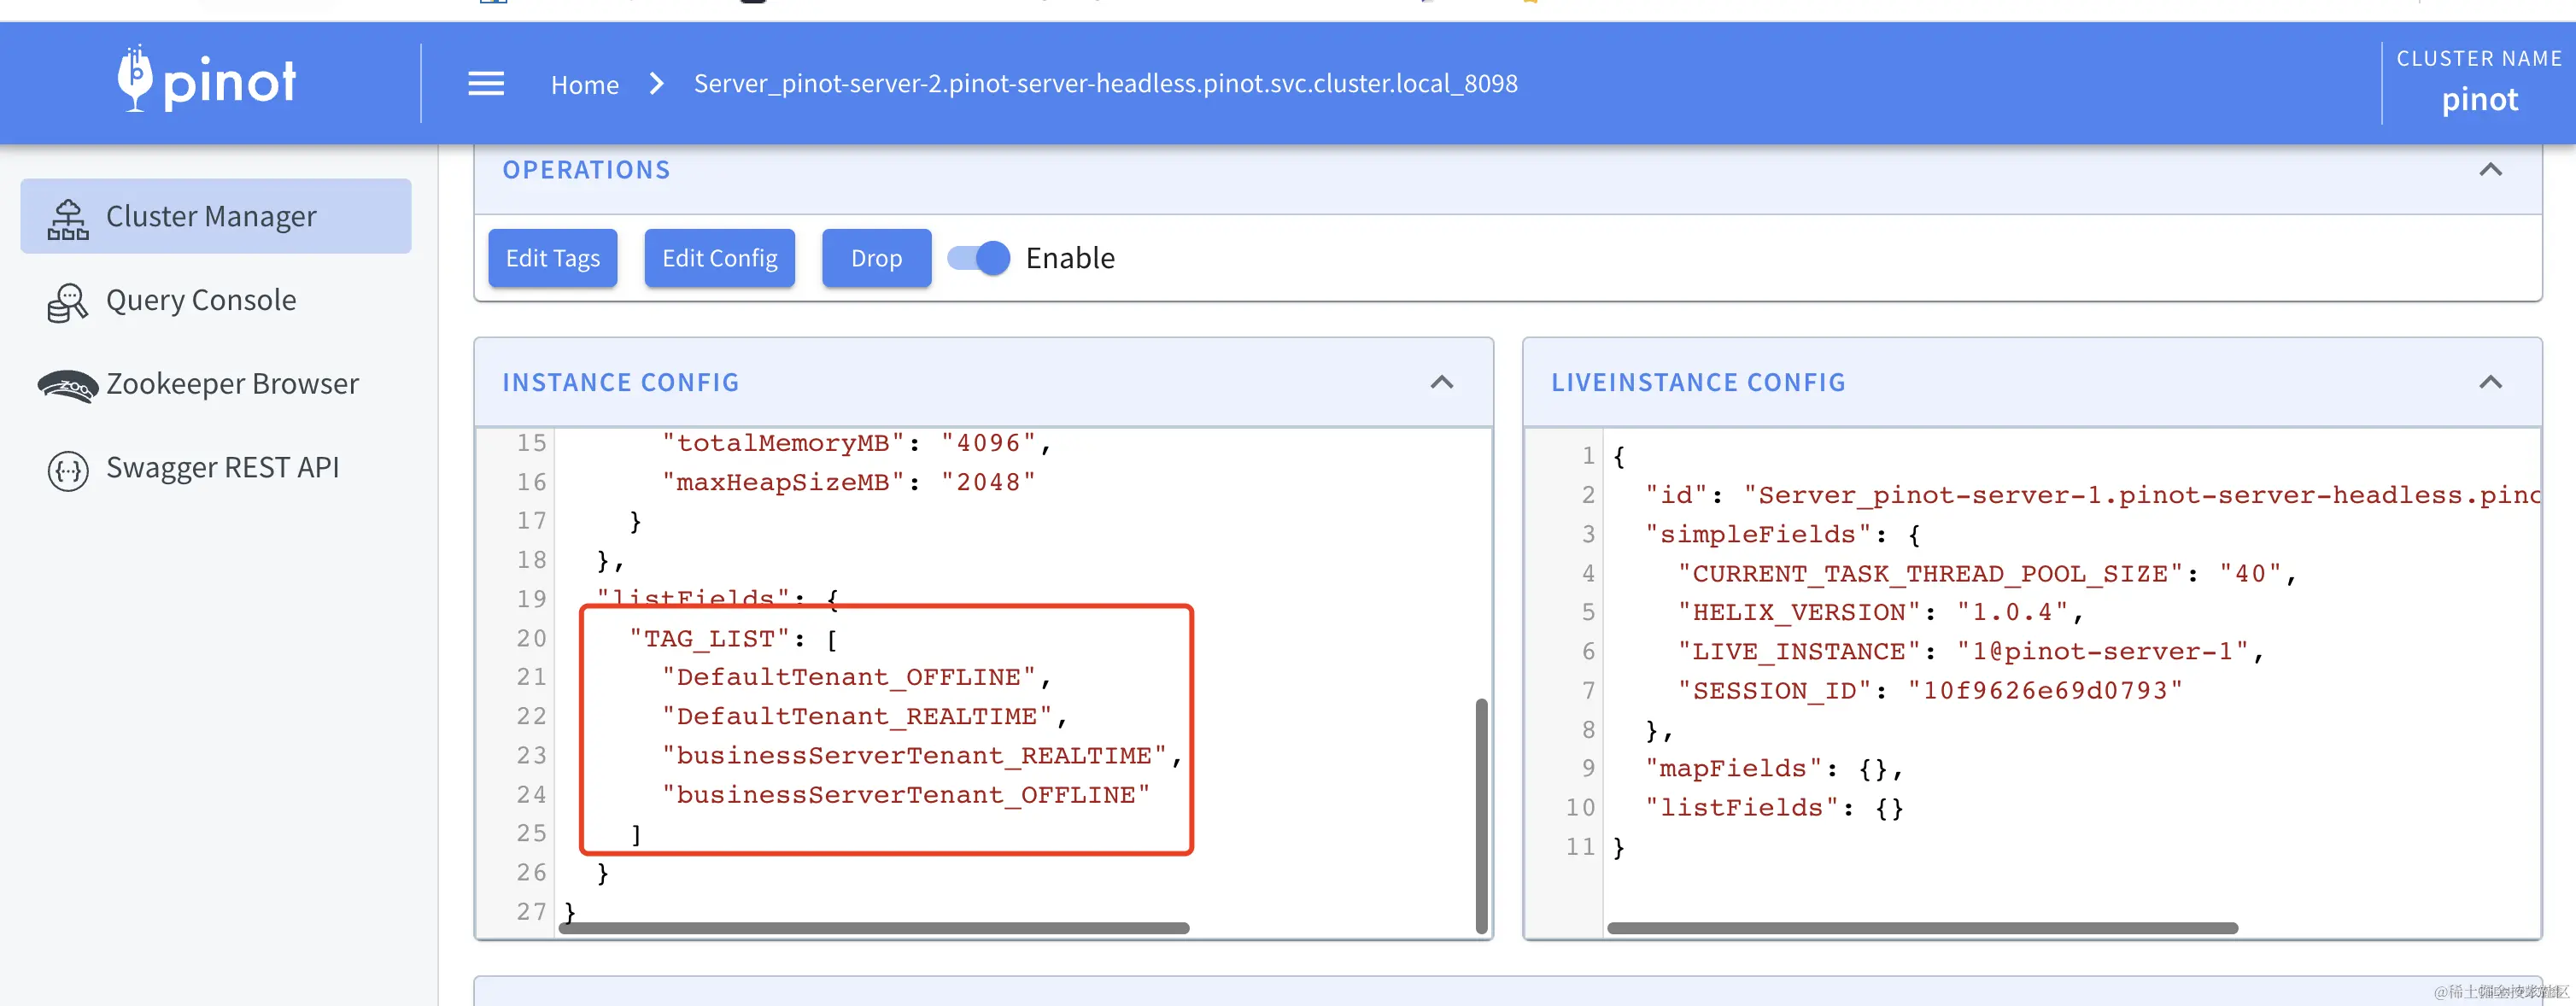
Task: Toggle the hamburger sidebar menu icon
Action: point(486,84)
